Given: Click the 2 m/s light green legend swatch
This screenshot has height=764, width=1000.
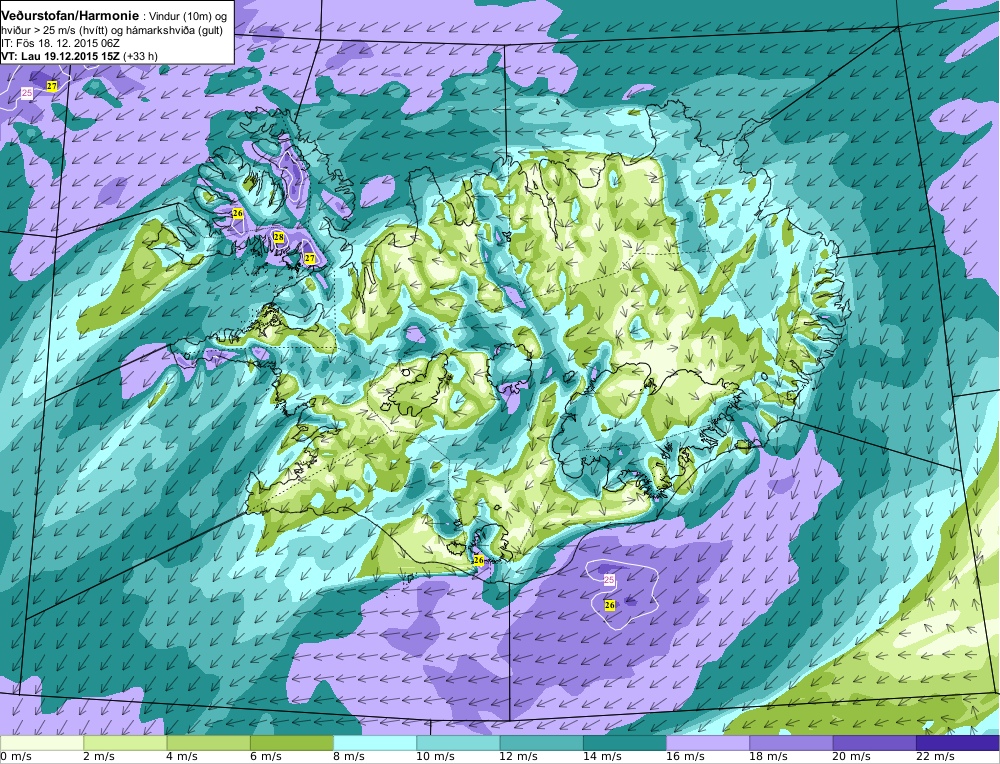Looking at the screenshot, I should [125, 743].
